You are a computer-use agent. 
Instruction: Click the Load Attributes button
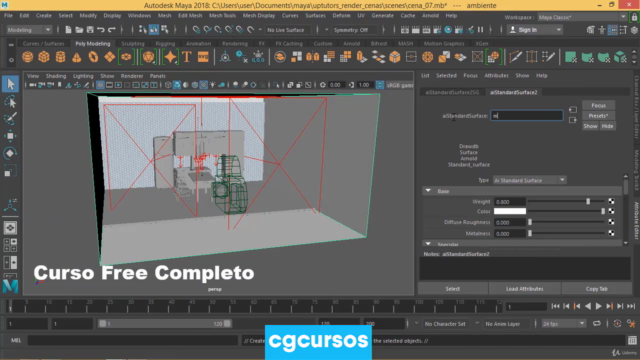(524, 289)
